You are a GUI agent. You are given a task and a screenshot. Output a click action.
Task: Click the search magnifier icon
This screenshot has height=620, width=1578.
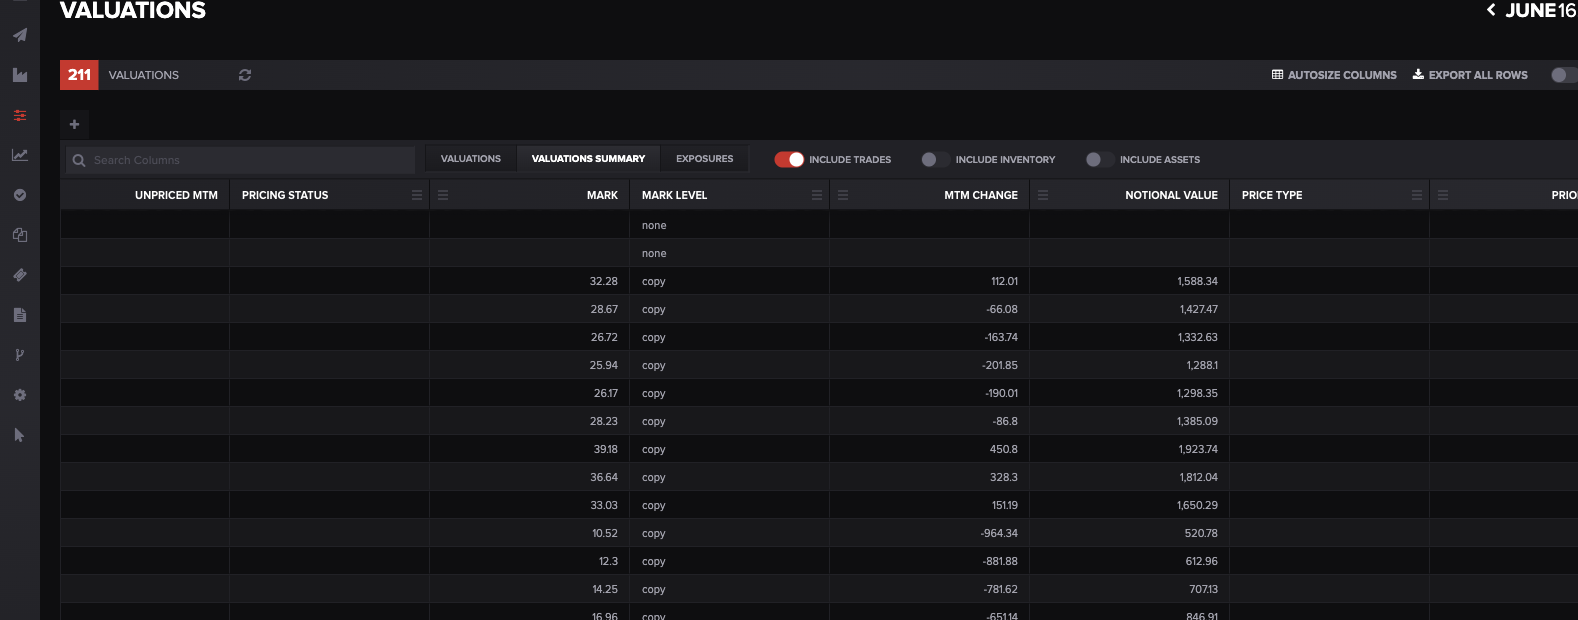coord(79,160)
